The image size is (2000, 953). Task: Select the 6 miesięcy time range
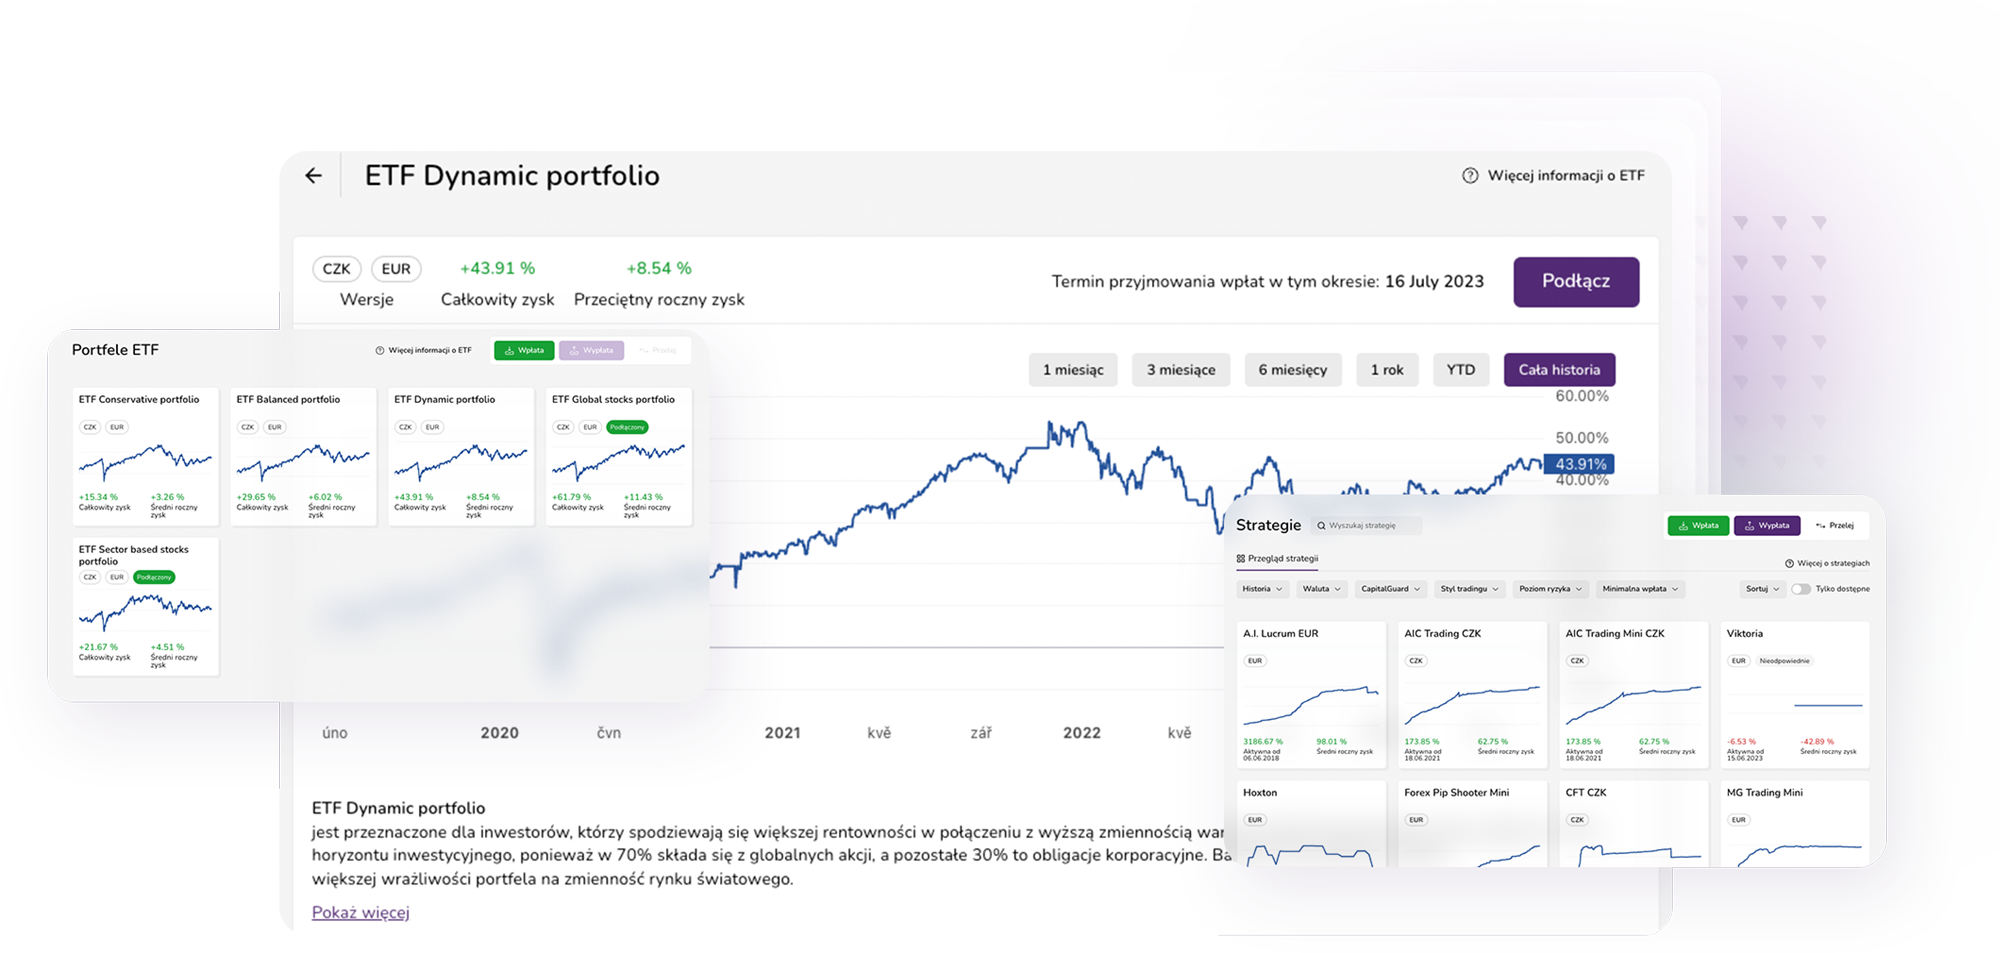coord(1292,370)
